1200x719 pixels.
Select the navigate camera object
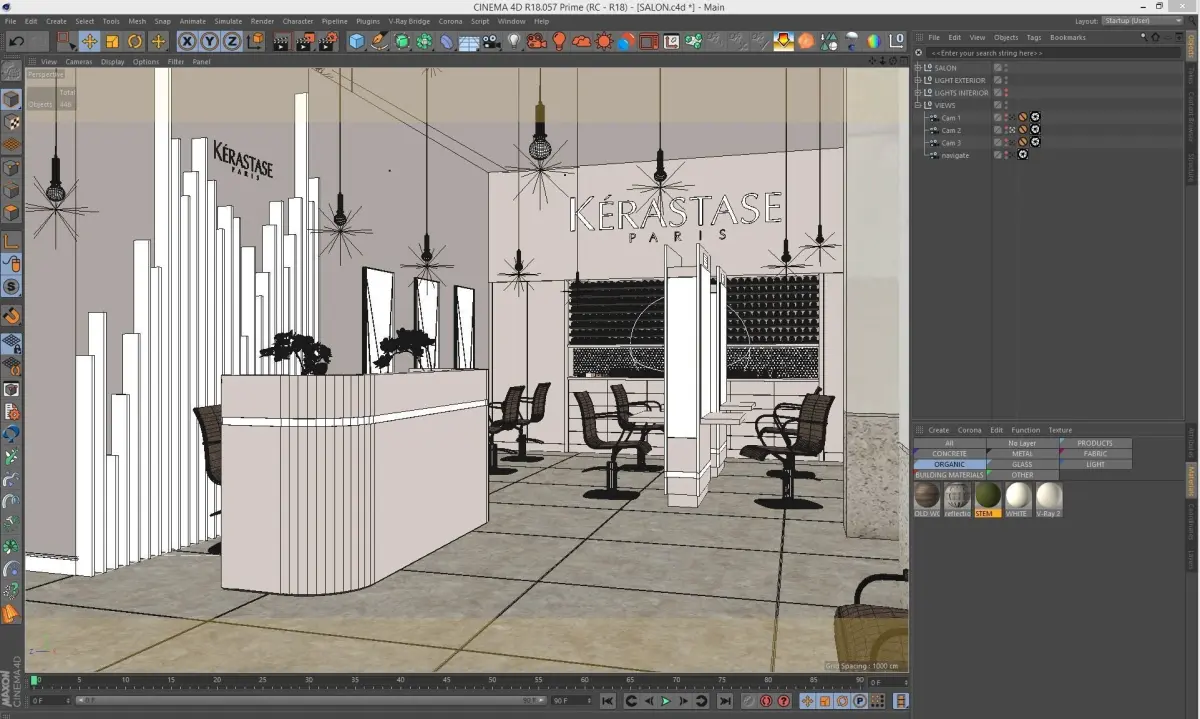coord(954,155)
